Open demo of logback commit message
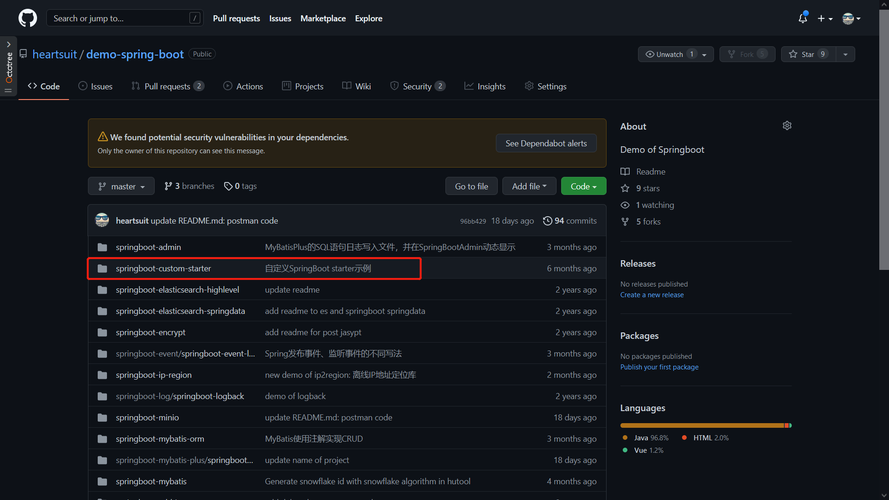889x500 pixels. coord(295,396)
